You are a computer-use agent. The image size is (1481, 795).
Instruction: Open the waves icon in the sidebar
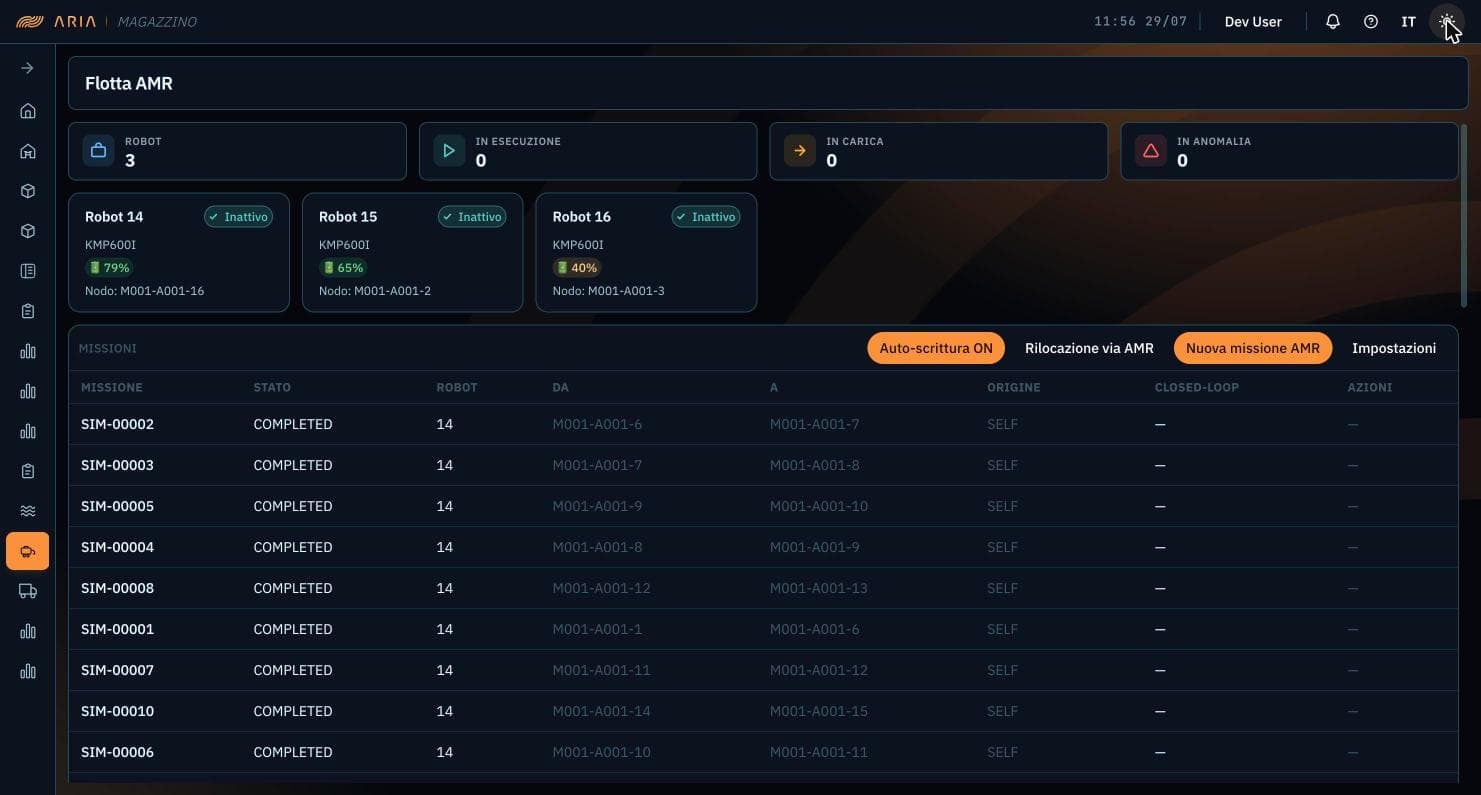(28, 511)
